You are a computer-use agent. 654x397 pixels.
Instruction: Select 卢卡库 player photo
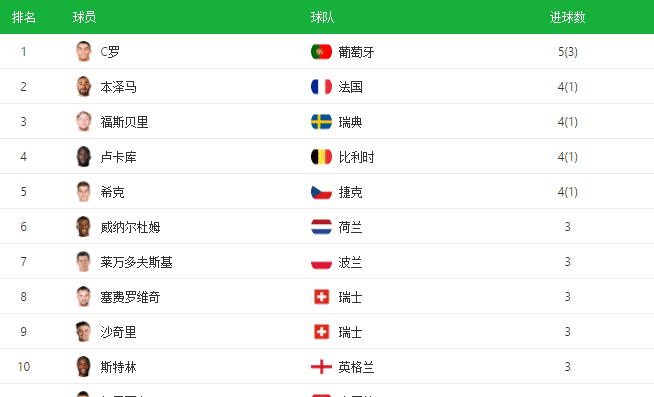click(83, 156)
